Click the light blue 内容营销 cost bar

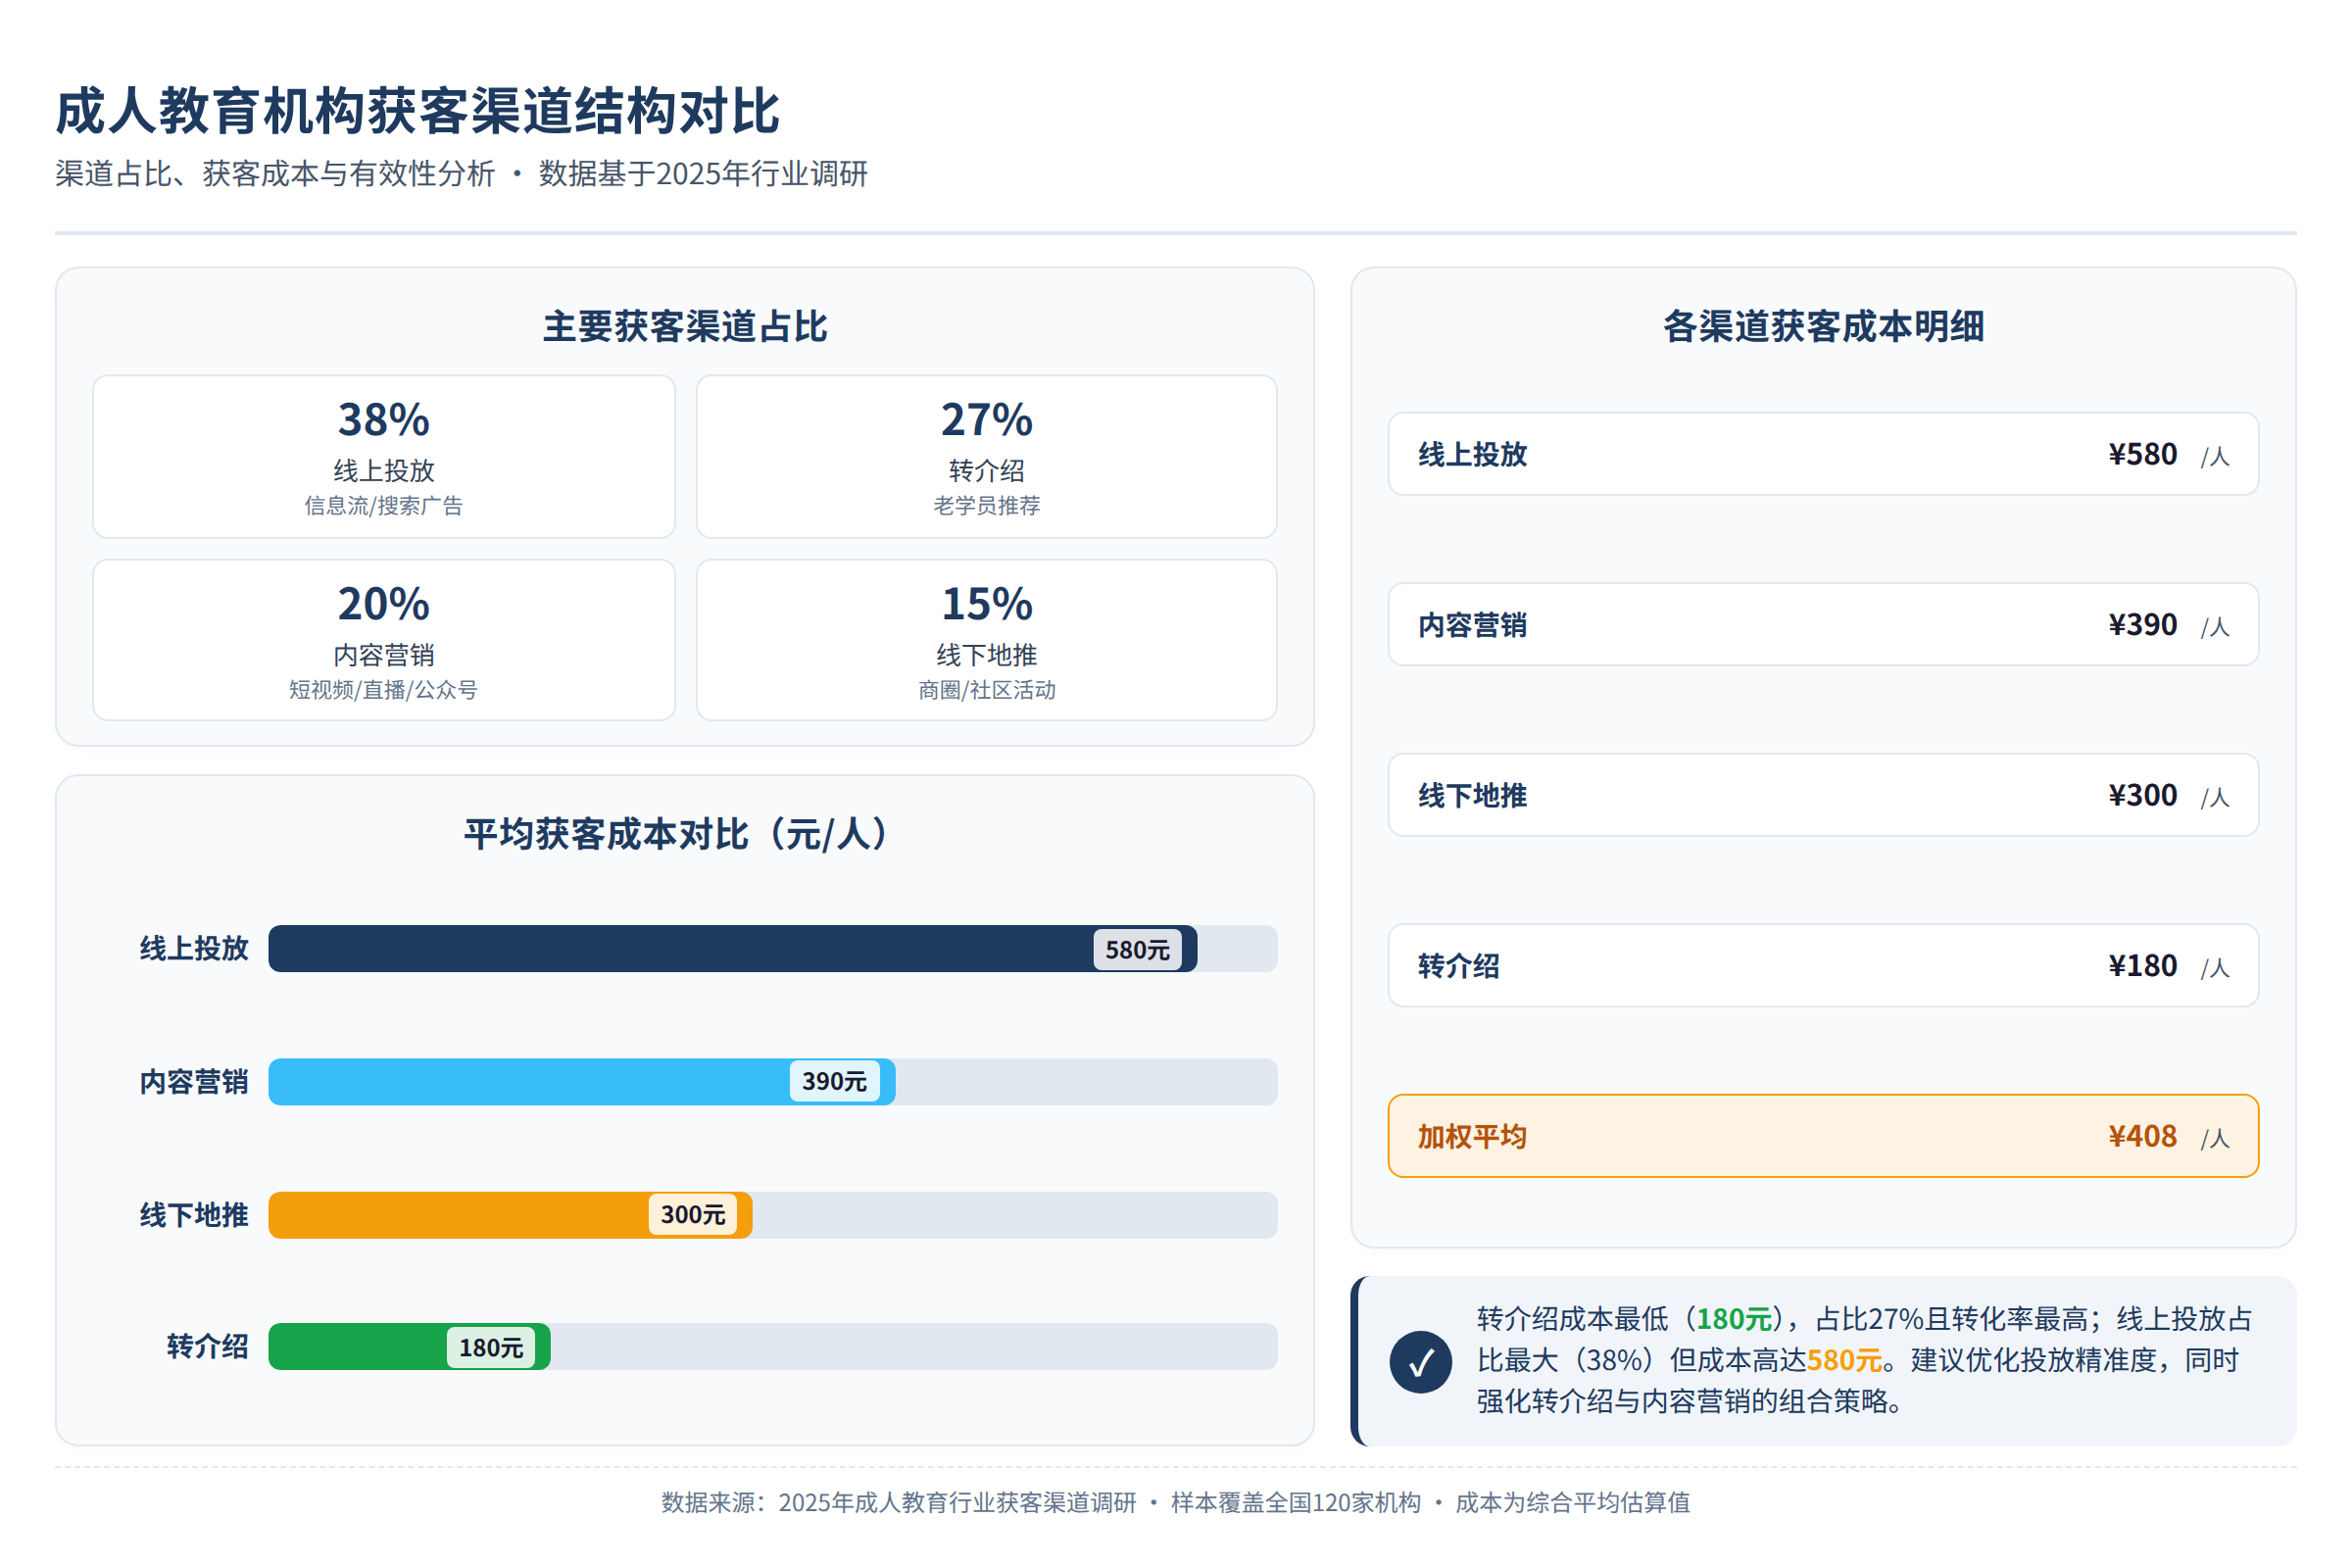(582, 1081)
